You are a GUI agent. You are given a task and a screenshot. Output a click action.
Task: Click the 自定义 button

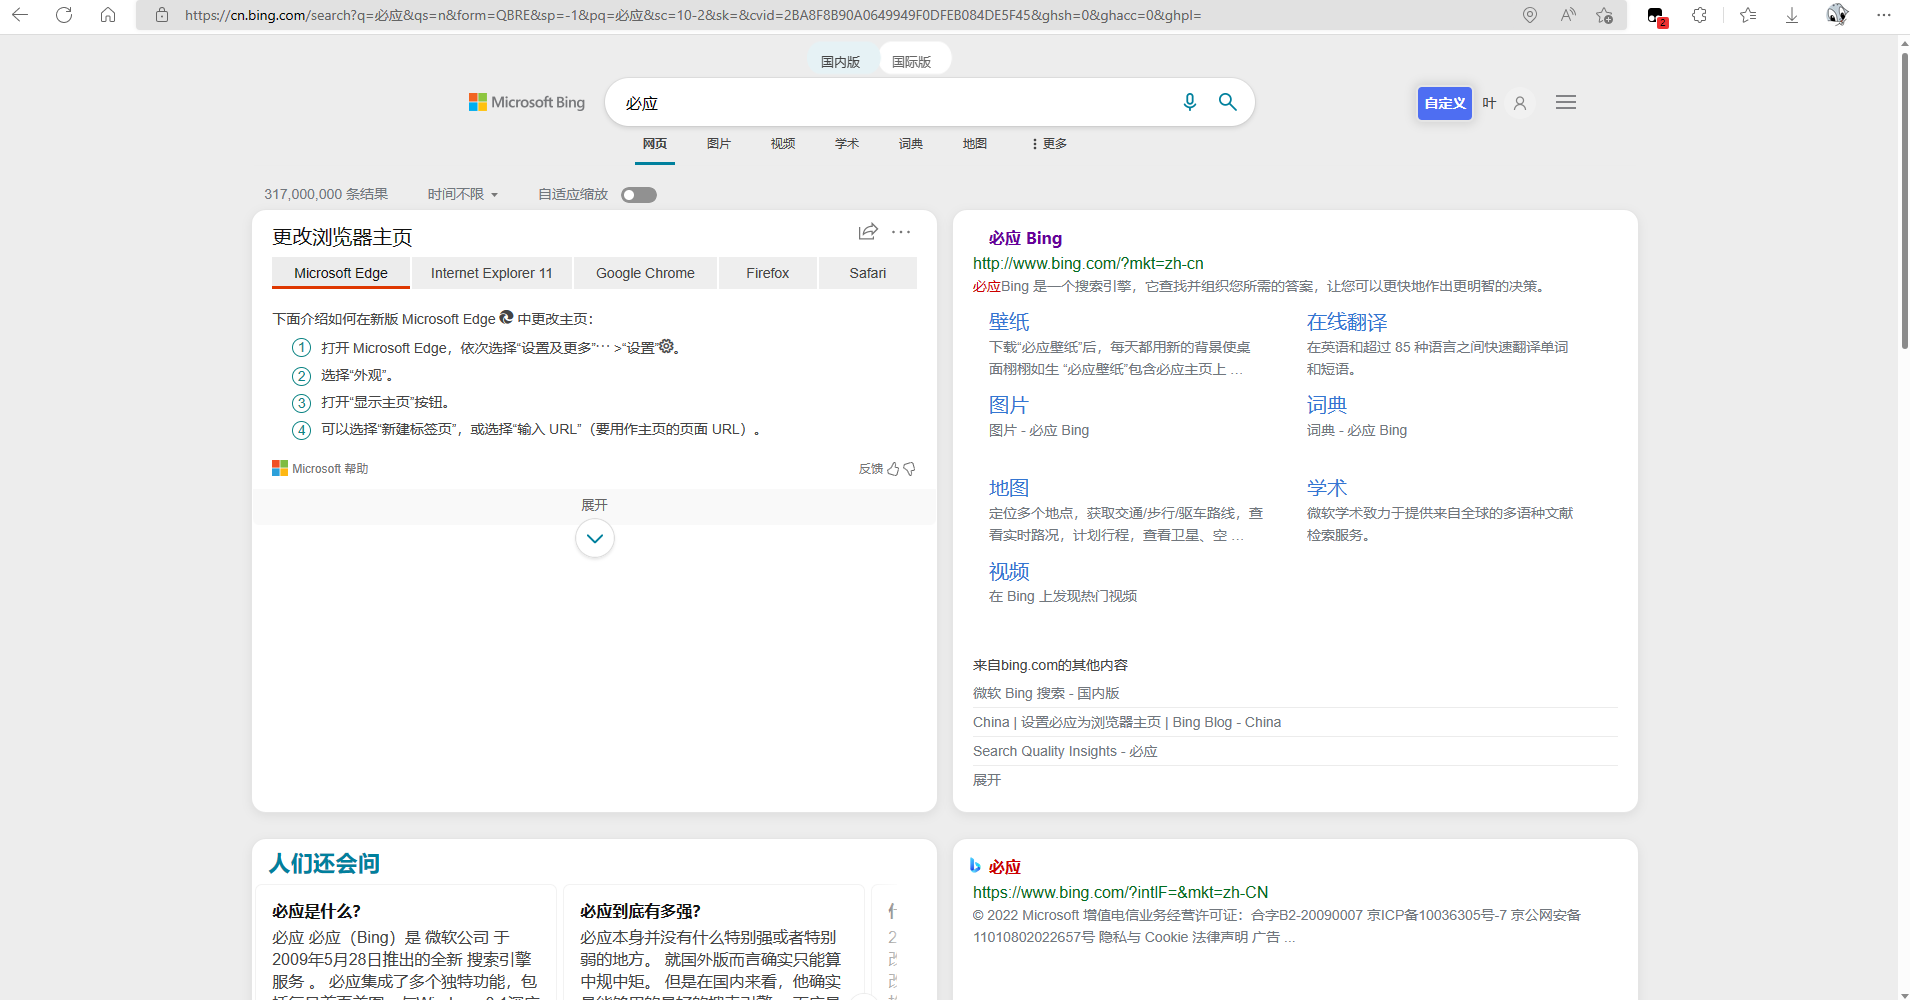pyautogui.click(x=1445, y=103)
